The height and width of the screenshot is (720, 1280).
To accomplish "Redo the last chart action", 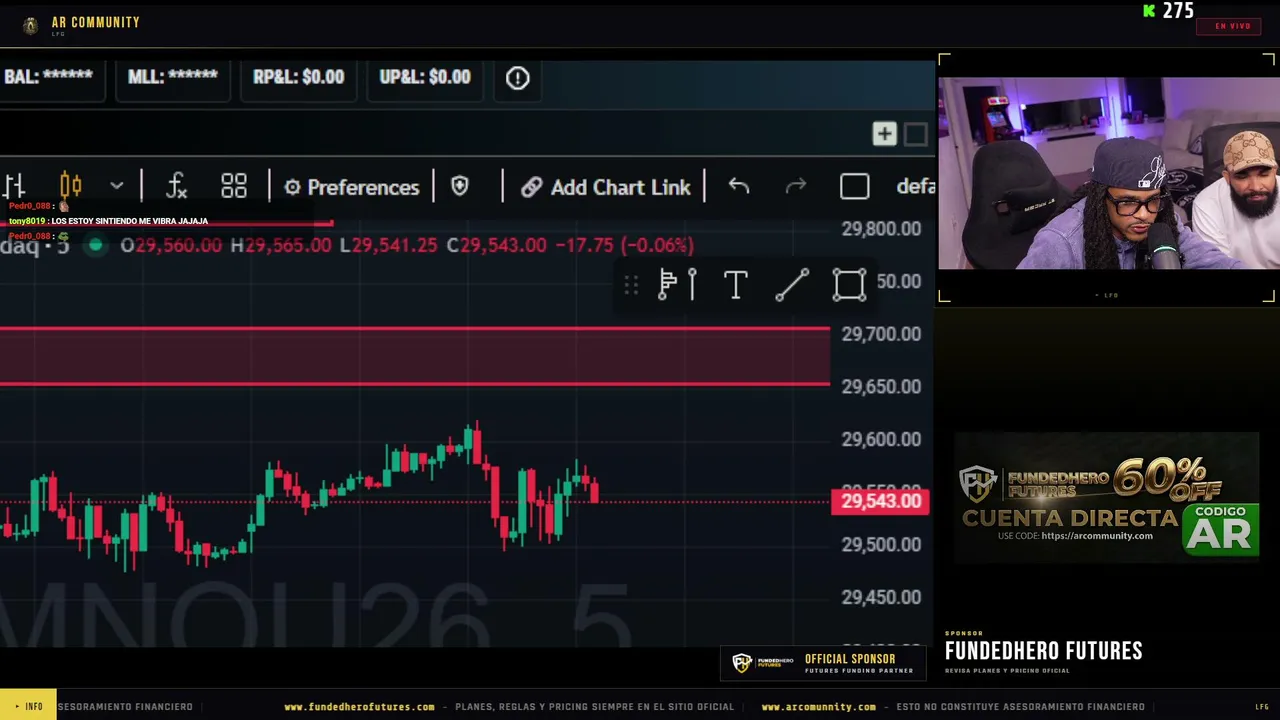I will pyautogui.click(x=796, y=186).
